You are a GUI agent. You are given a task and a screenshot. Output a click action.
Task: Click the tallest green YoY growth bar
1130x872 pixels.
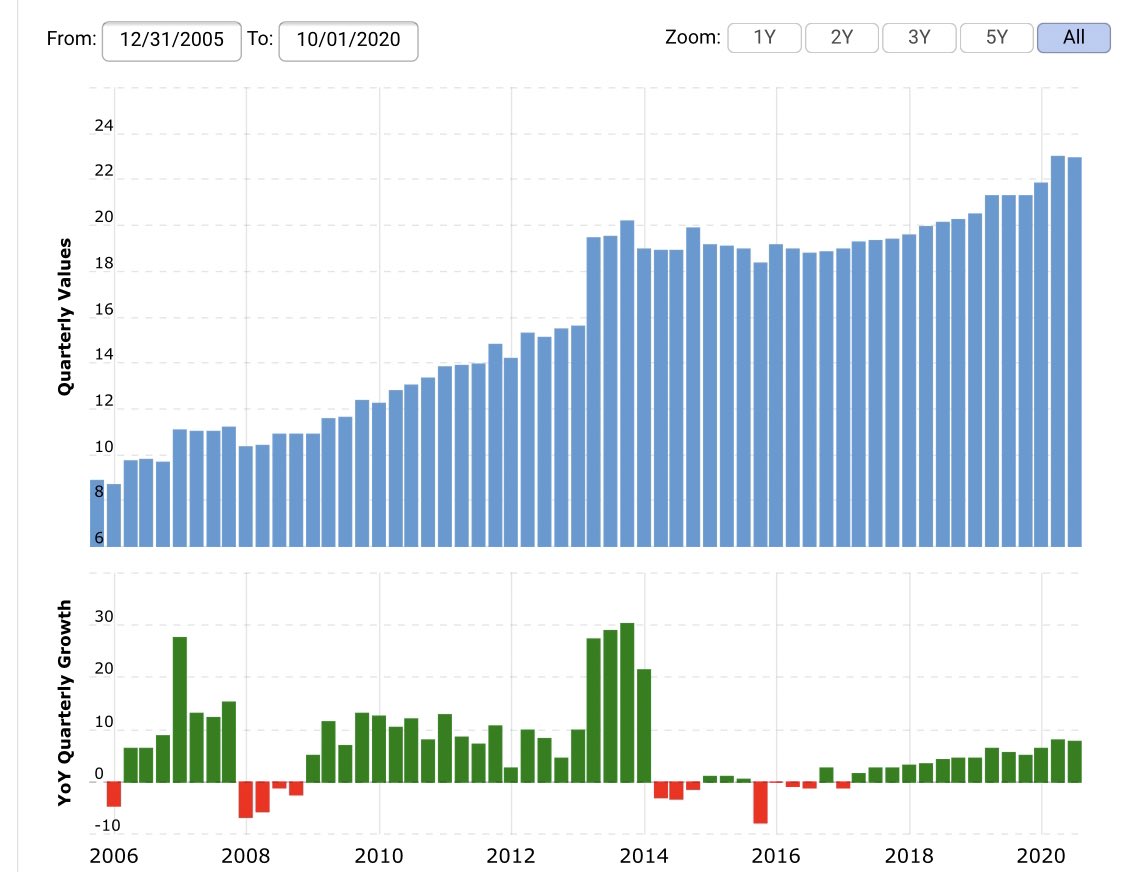pyautogui.click(x=627, y=703)
